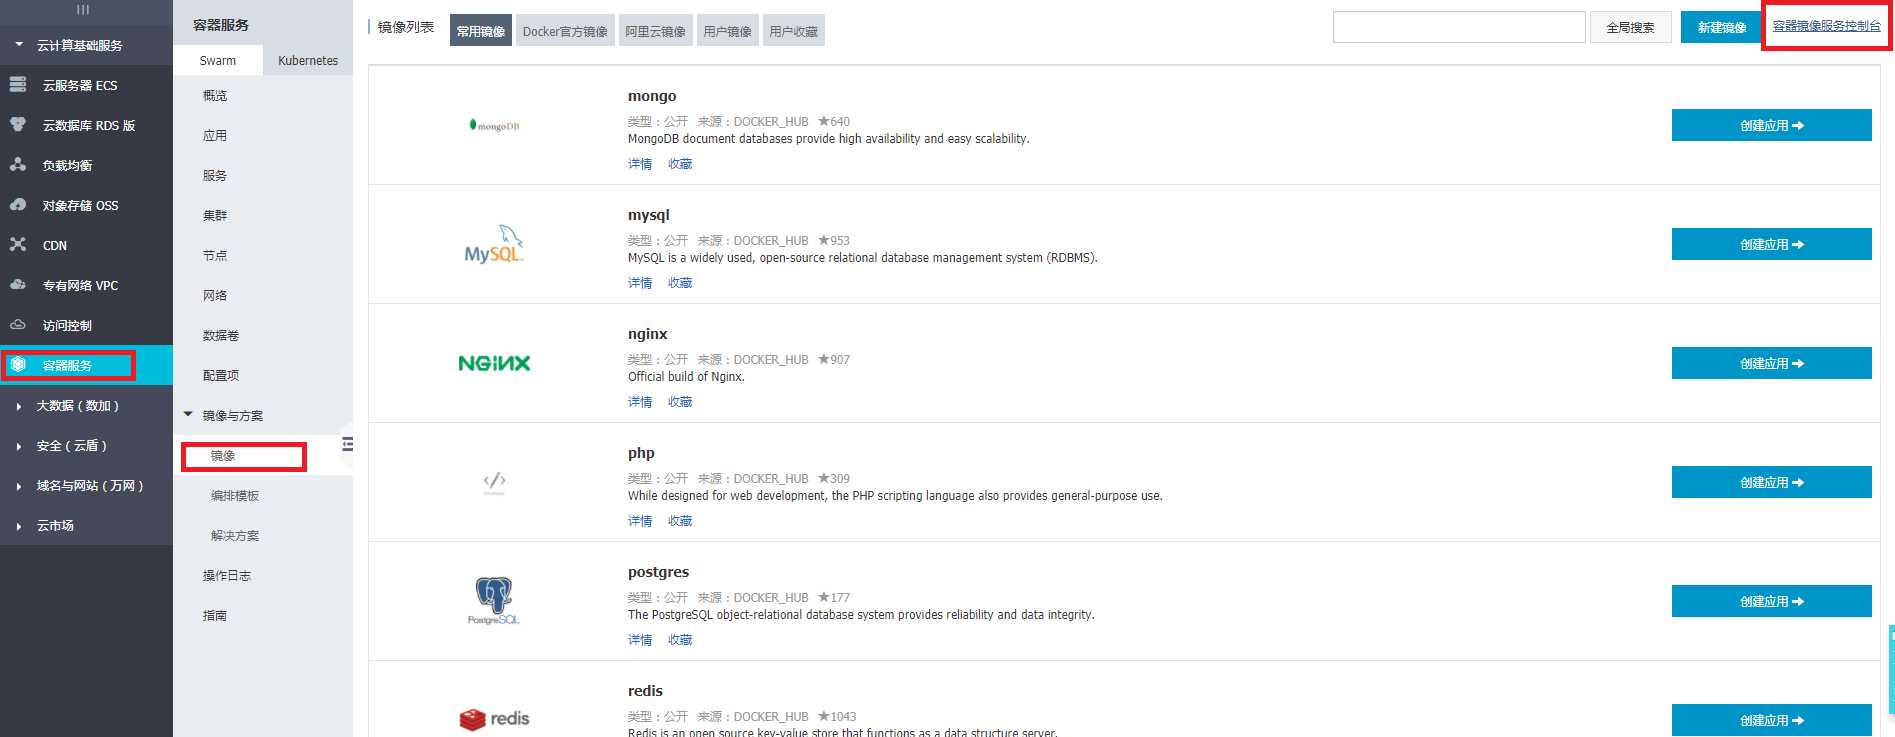Open 详情 link for mongo

coord(640,164)
